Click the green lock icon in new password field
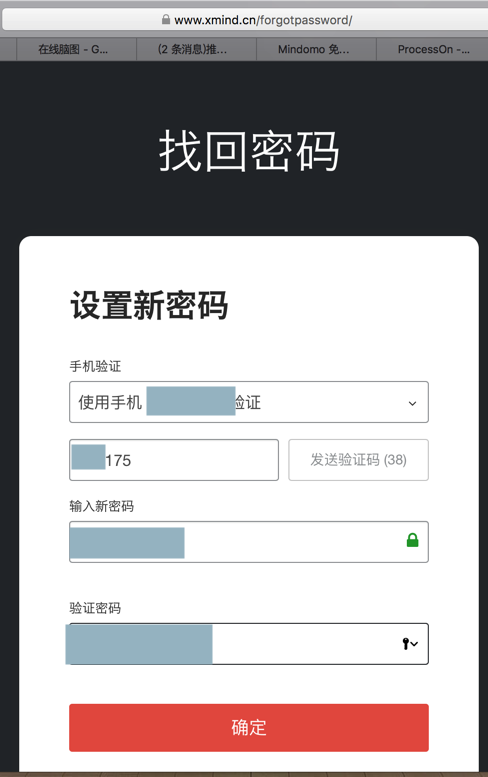The image size is (488, 777). pos(412,540)
